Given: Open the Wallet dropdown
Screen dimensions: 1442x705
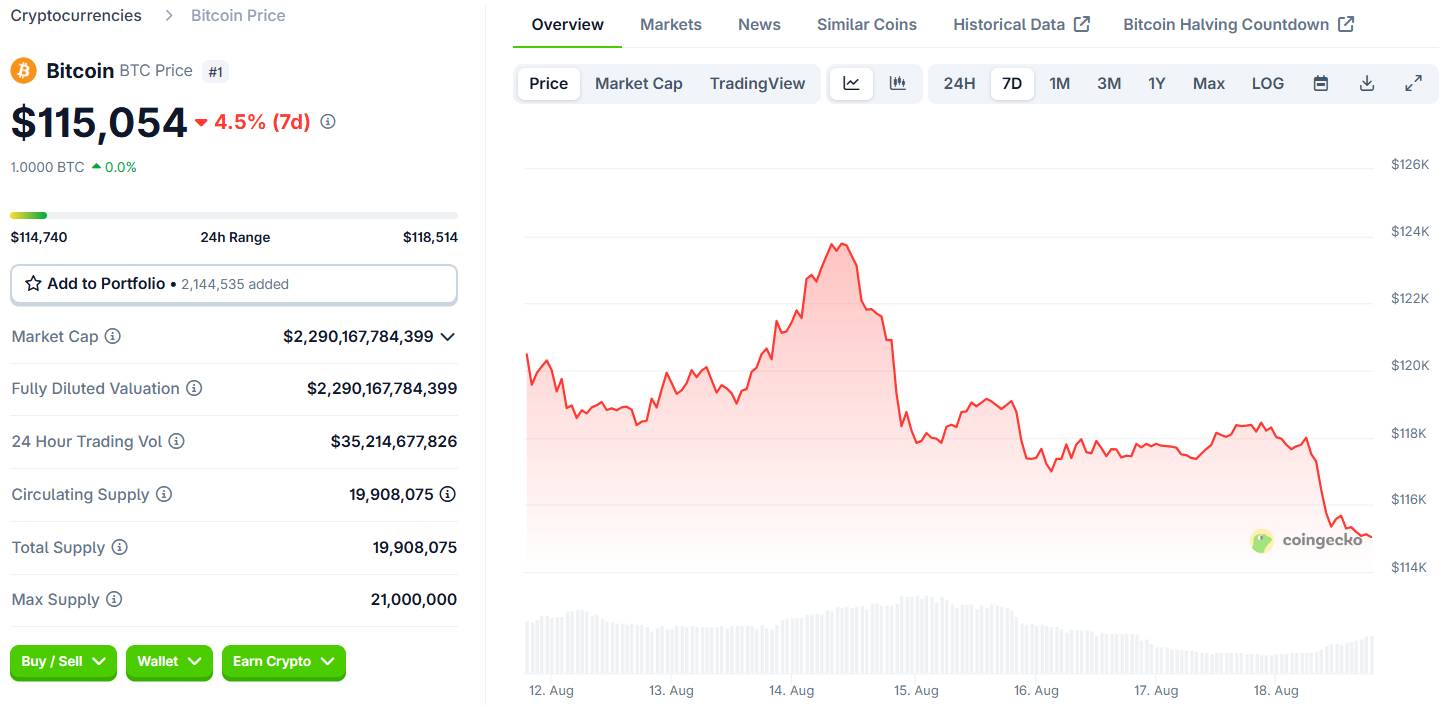Looking at the screenshot, I should 169,662.
